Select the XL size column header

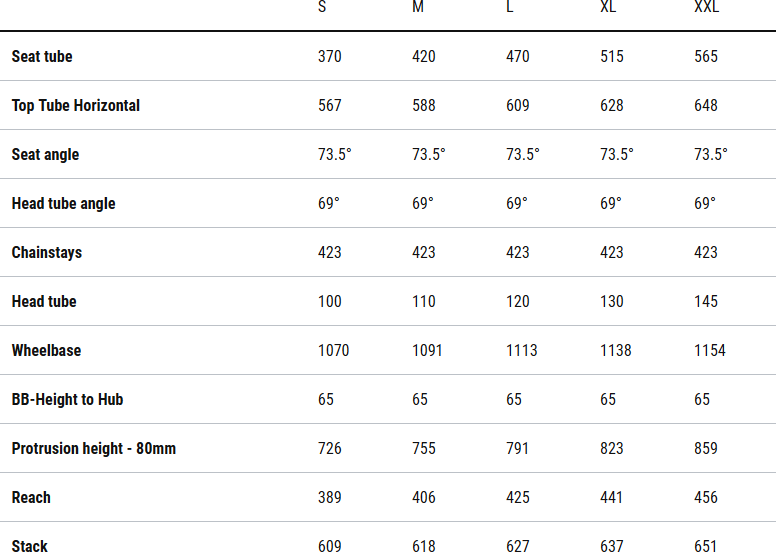[x=609, y=7]
